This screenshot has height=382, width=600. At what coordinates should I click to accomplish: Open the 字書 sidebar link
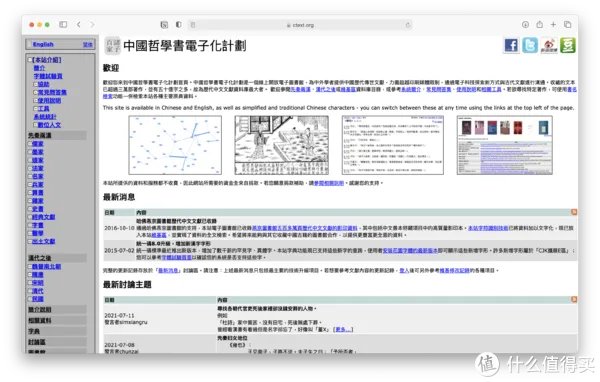click(x=38, y=225)
